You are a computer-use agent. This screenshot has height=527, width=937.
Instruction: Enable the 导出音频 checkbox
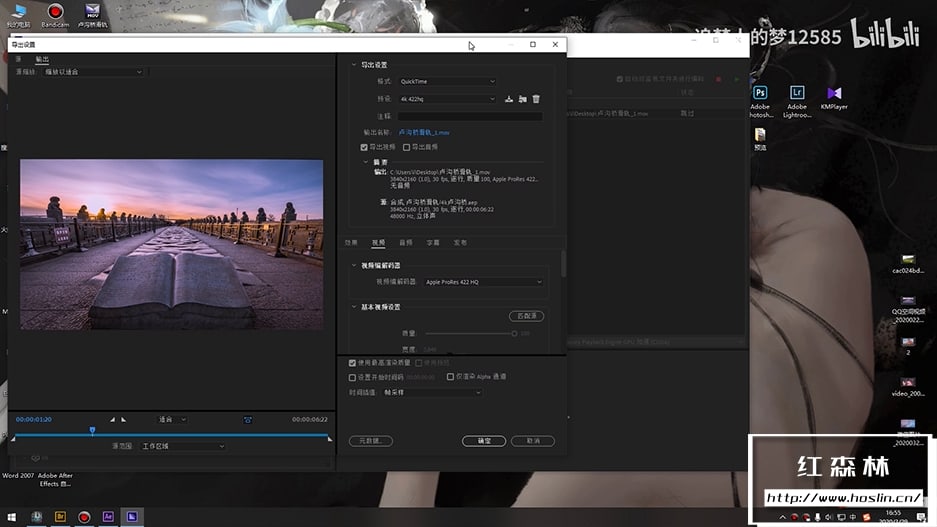[x=406, y=147]
